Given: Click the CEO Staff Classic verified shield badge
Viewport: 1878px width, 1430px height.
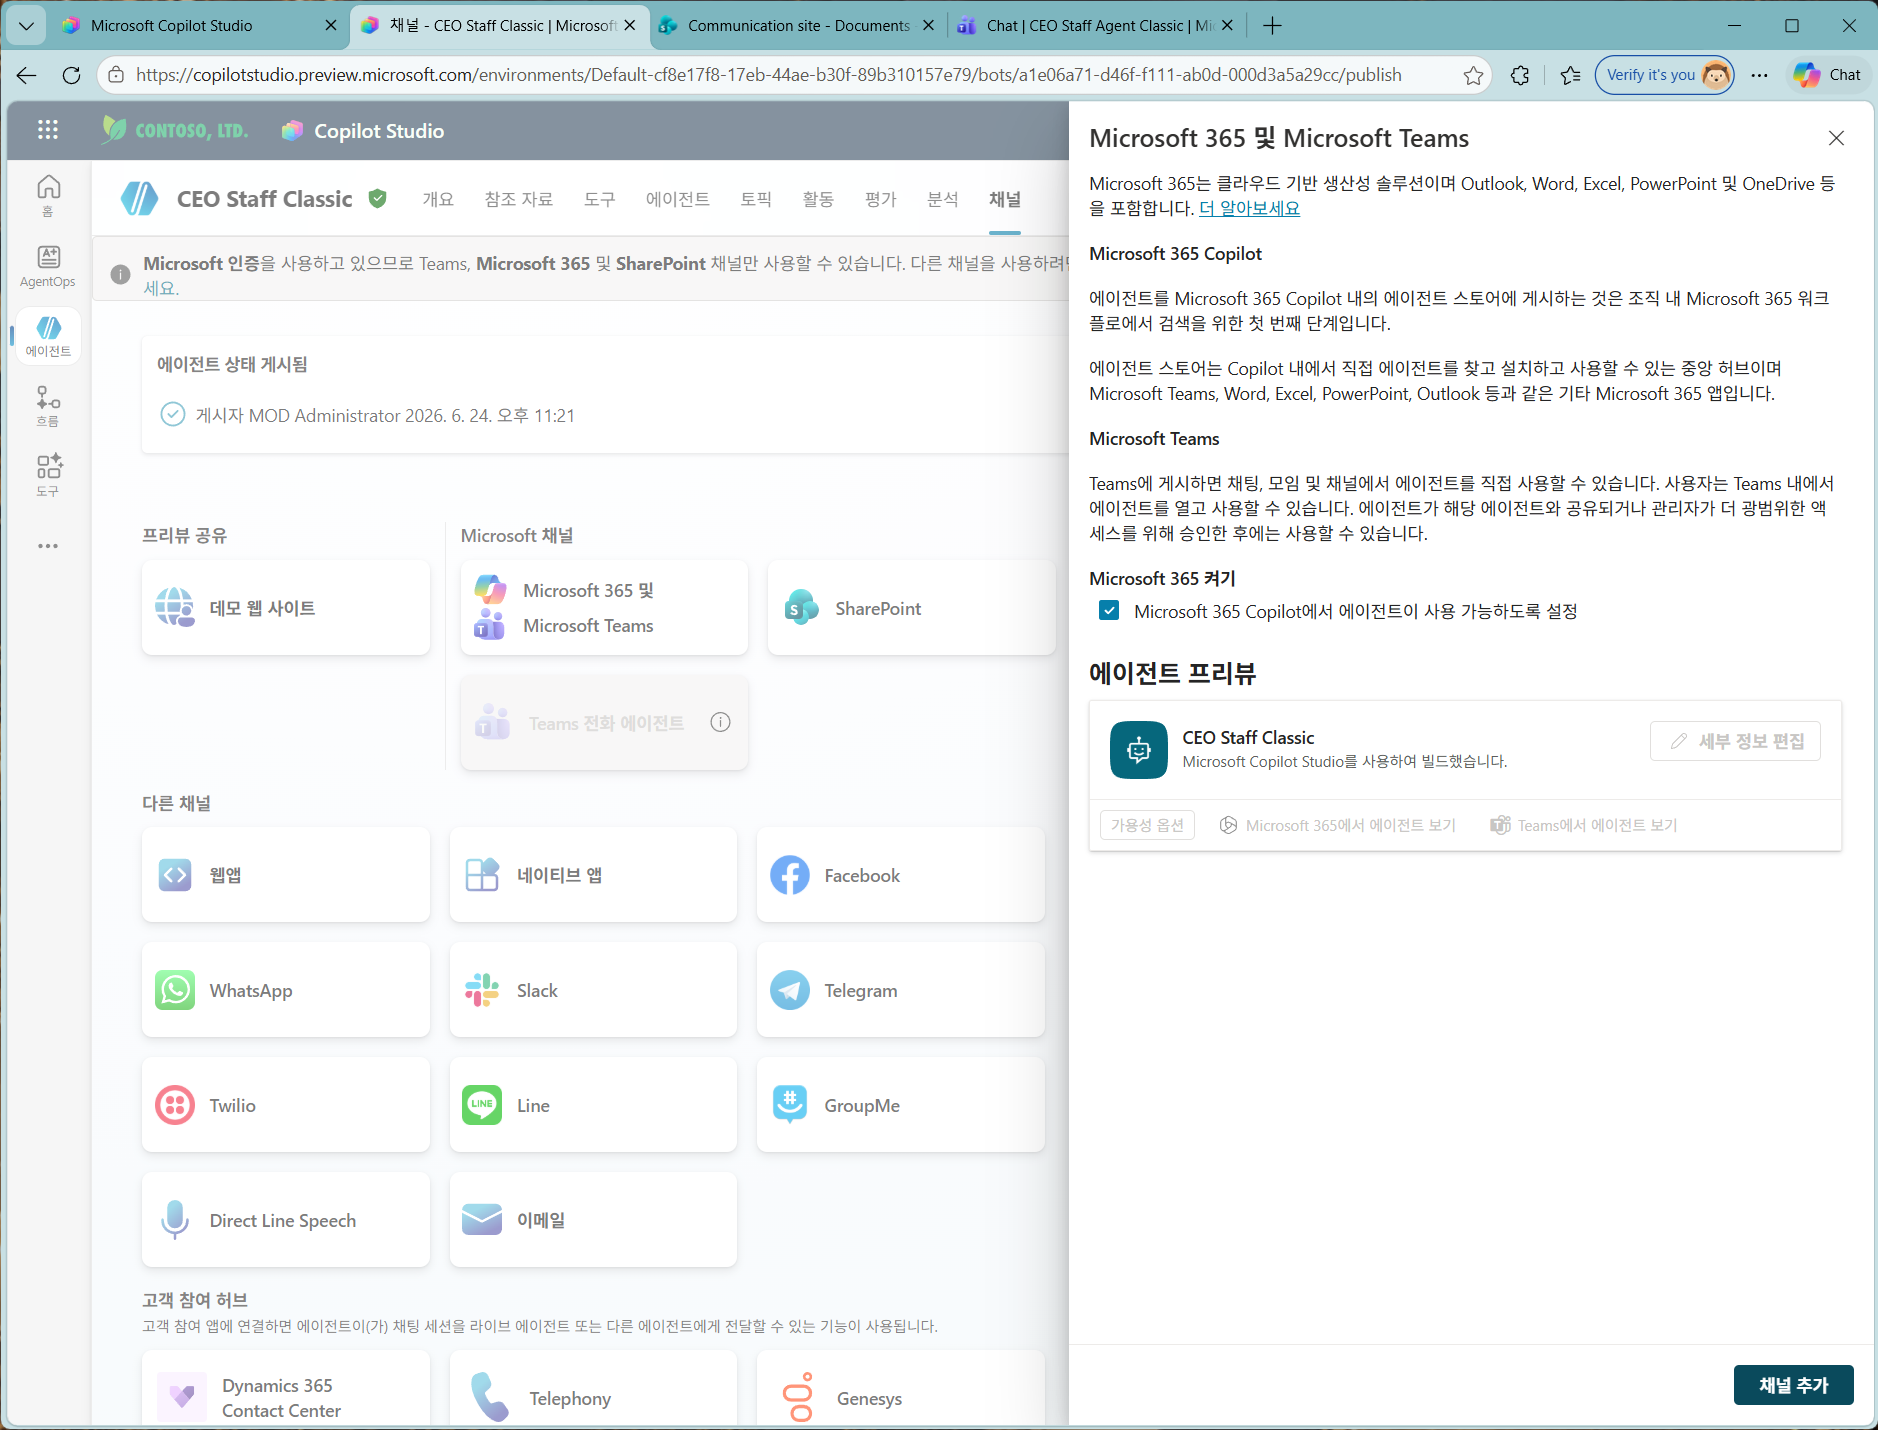Looking at the screenshot, I should click(x=377, y=198).
